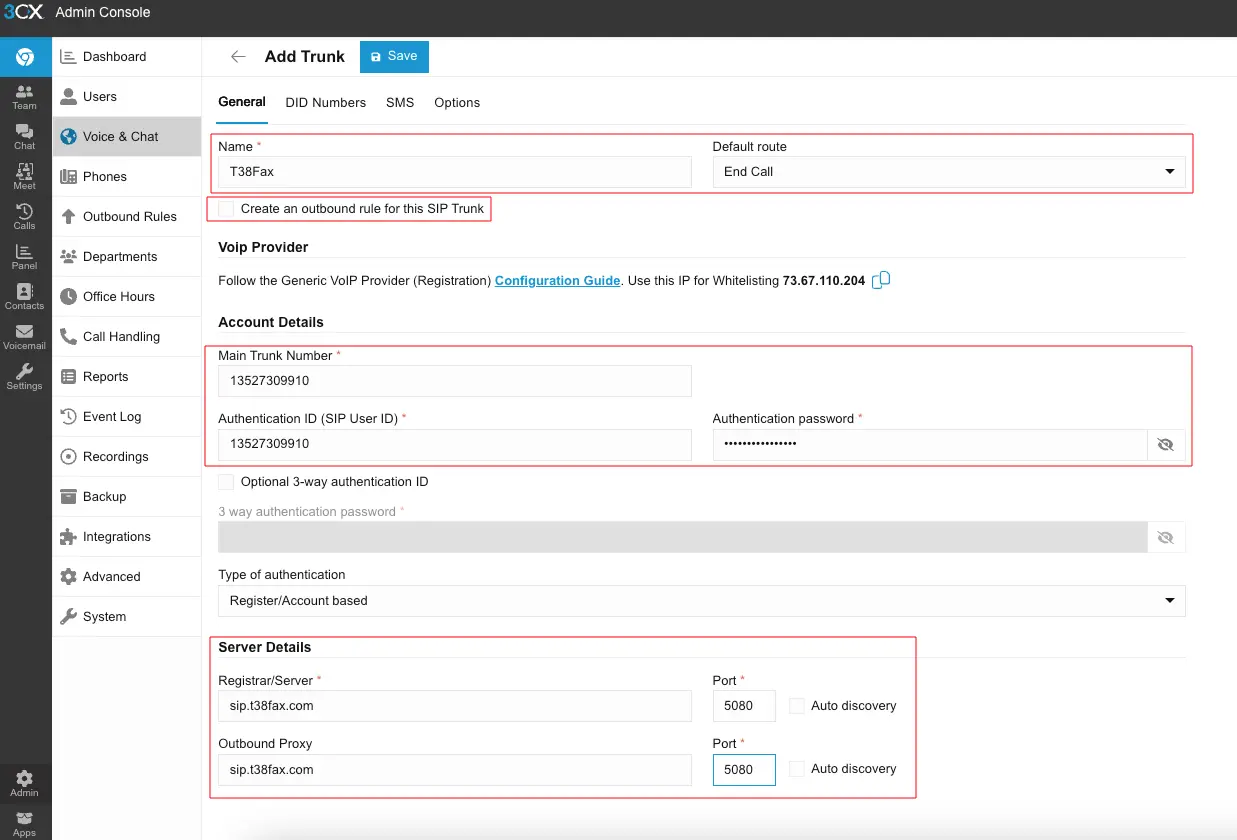Screen dimensions: 1237x840
Task: Click the Main Trunk Number field
Action: 454,381
